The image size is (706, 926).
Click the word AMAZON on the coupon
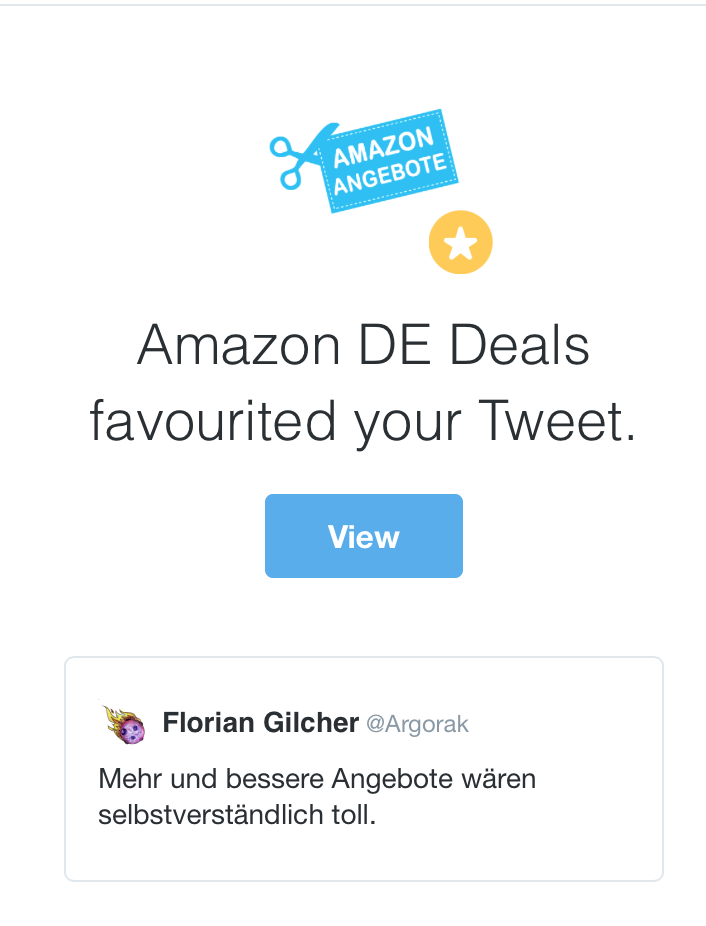383,147
